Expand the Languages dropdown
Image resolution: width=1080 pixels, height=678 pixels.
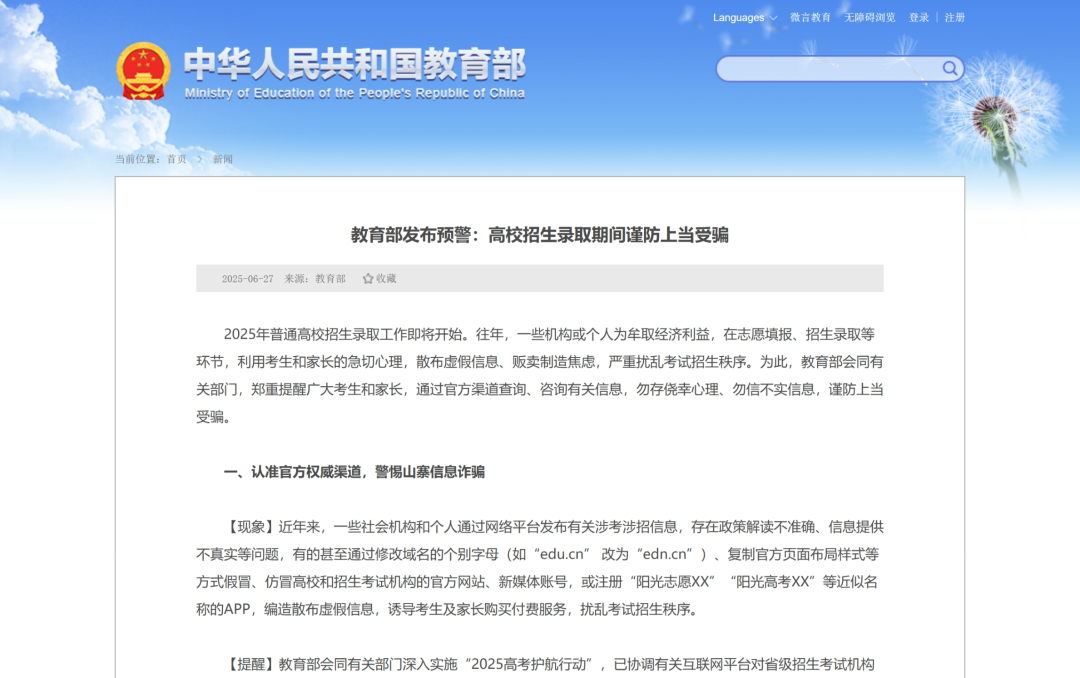click(744, 18)
